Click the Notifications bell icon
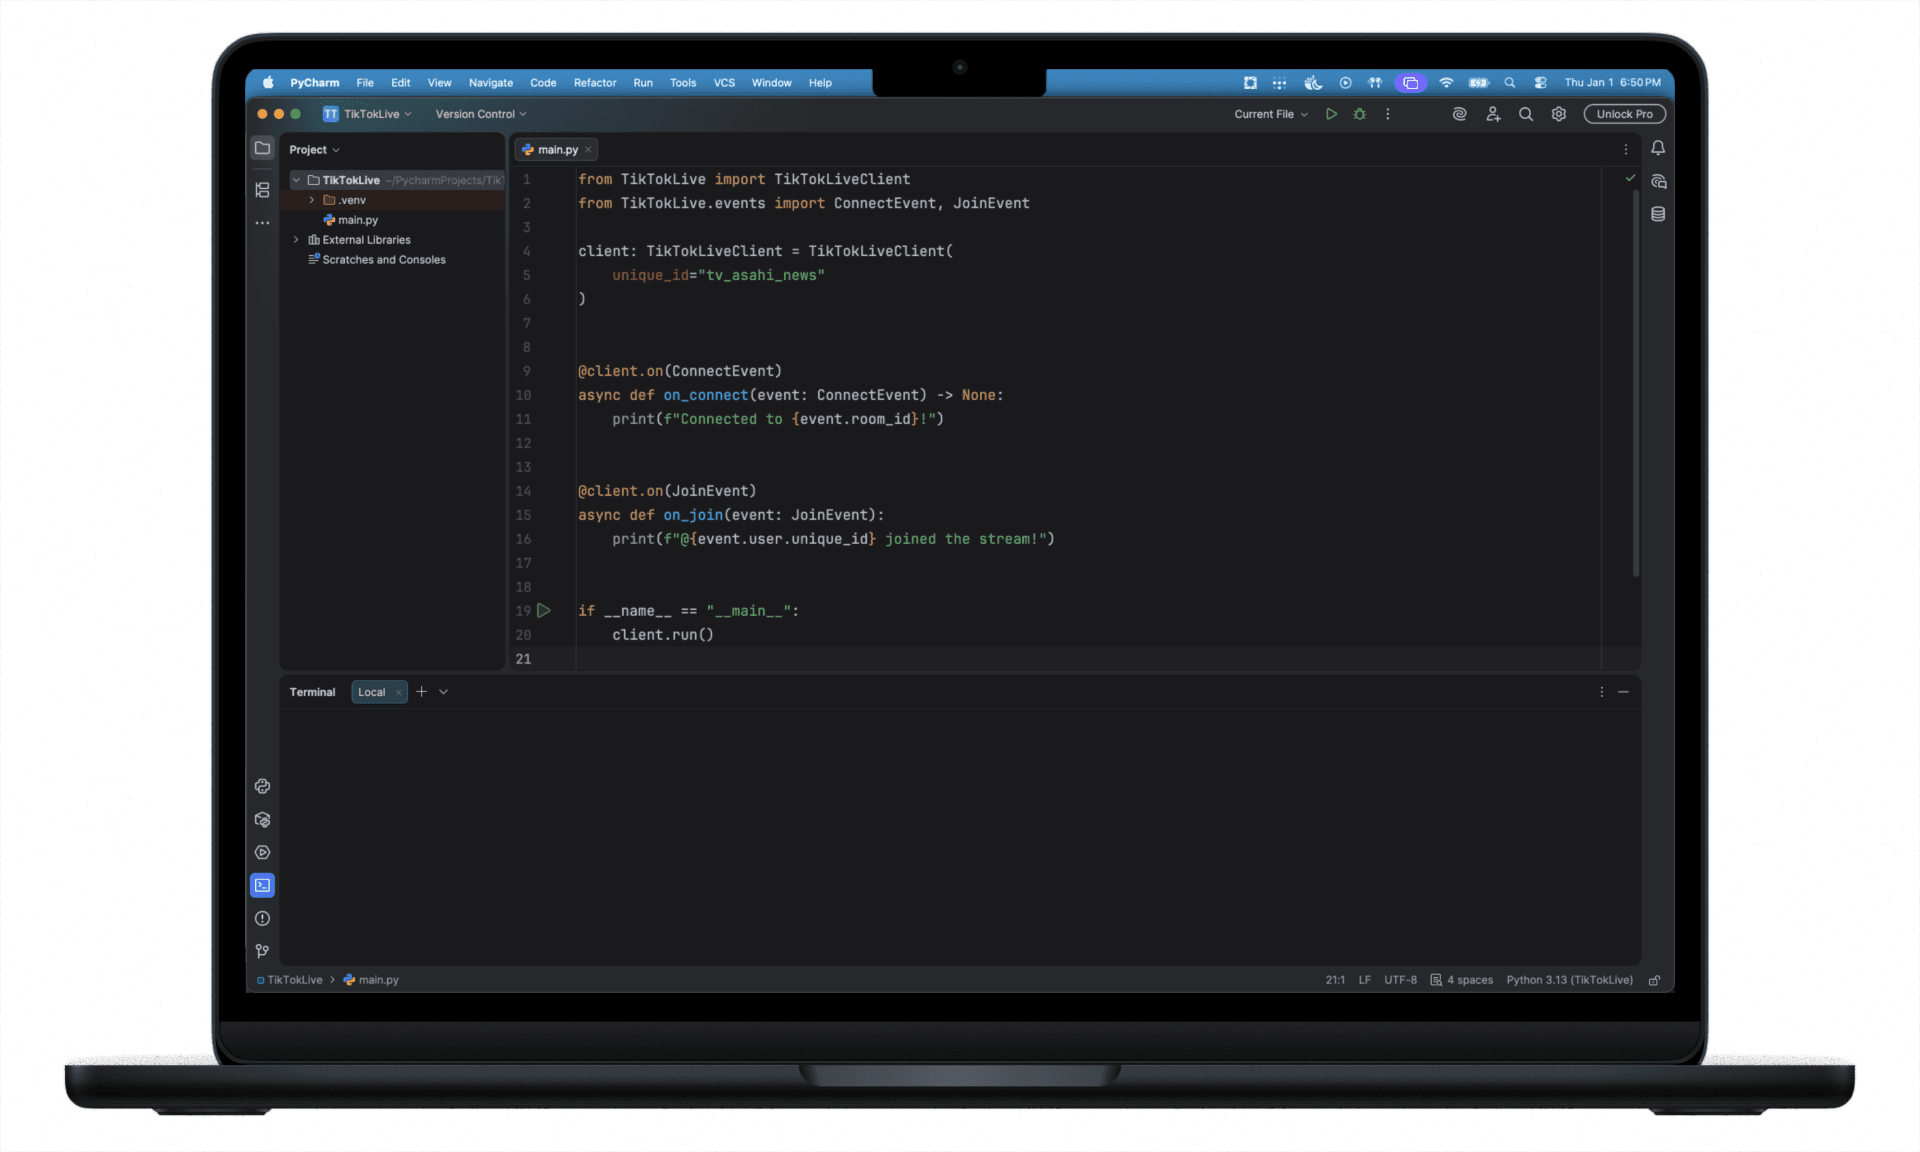This screenshot has height=1152, width=1920. tap(1658, 148)
